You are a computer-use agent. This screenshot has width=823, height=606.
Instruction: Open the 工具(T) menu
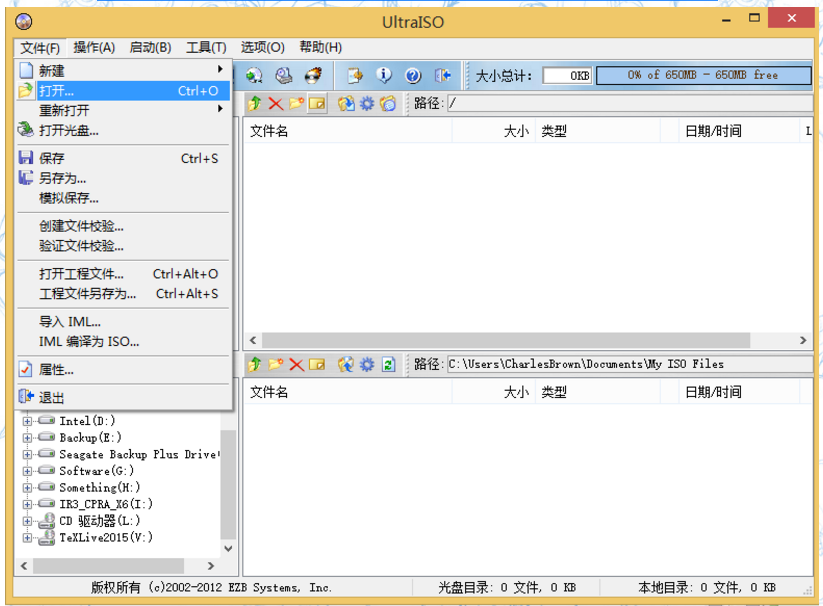pyautogui.click(x=206, y=48)
